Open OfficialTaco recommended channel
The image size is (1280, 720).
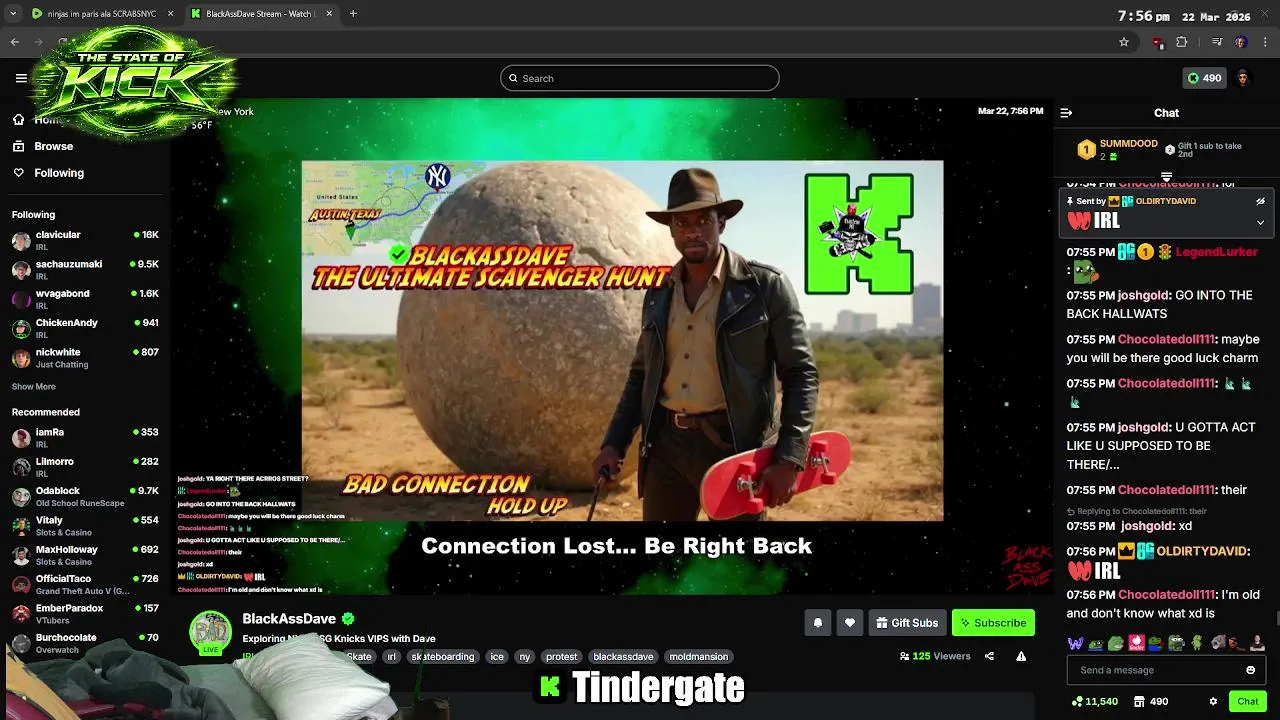tap(85, 584)
